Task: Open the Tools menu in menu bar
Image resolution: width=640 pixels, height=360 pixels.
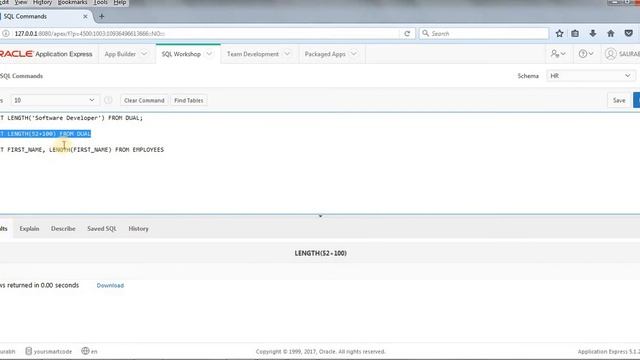Action: 100,2
